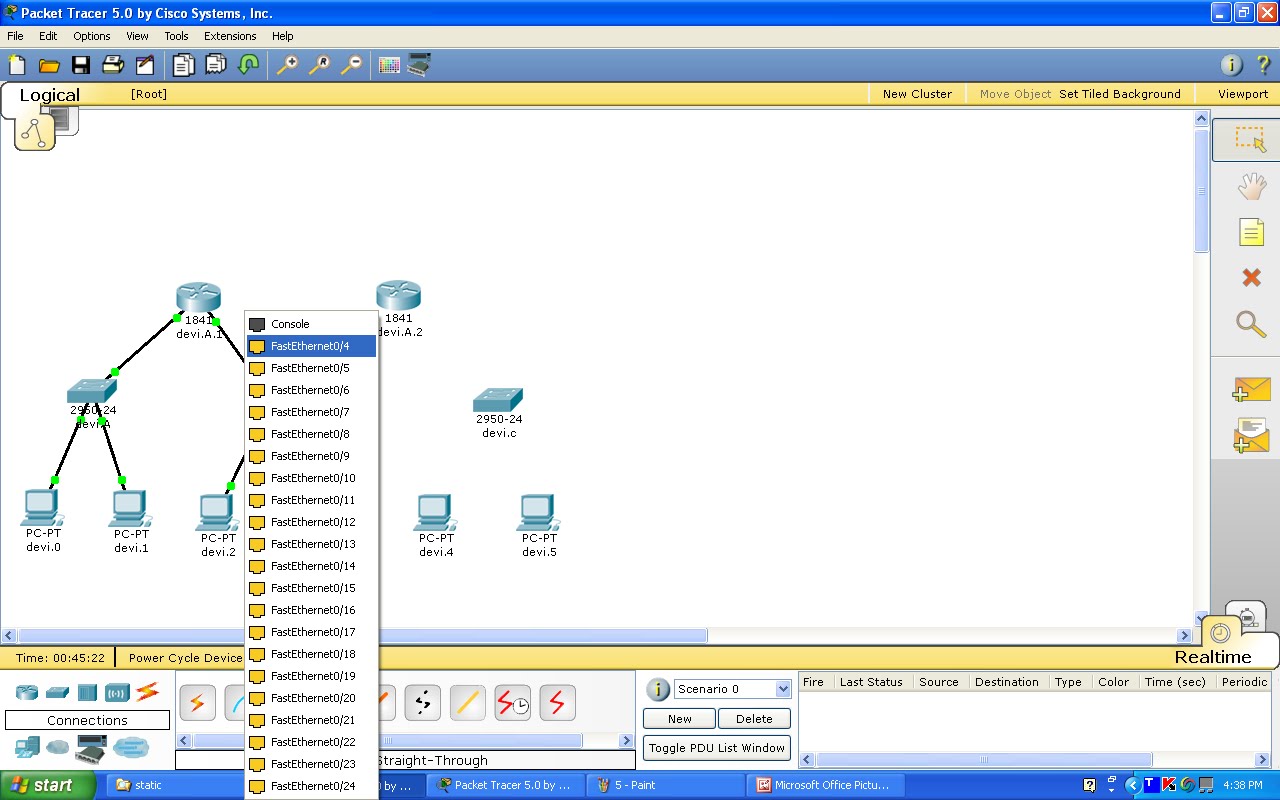Save the file with floppy disk icon

[81, 65]
